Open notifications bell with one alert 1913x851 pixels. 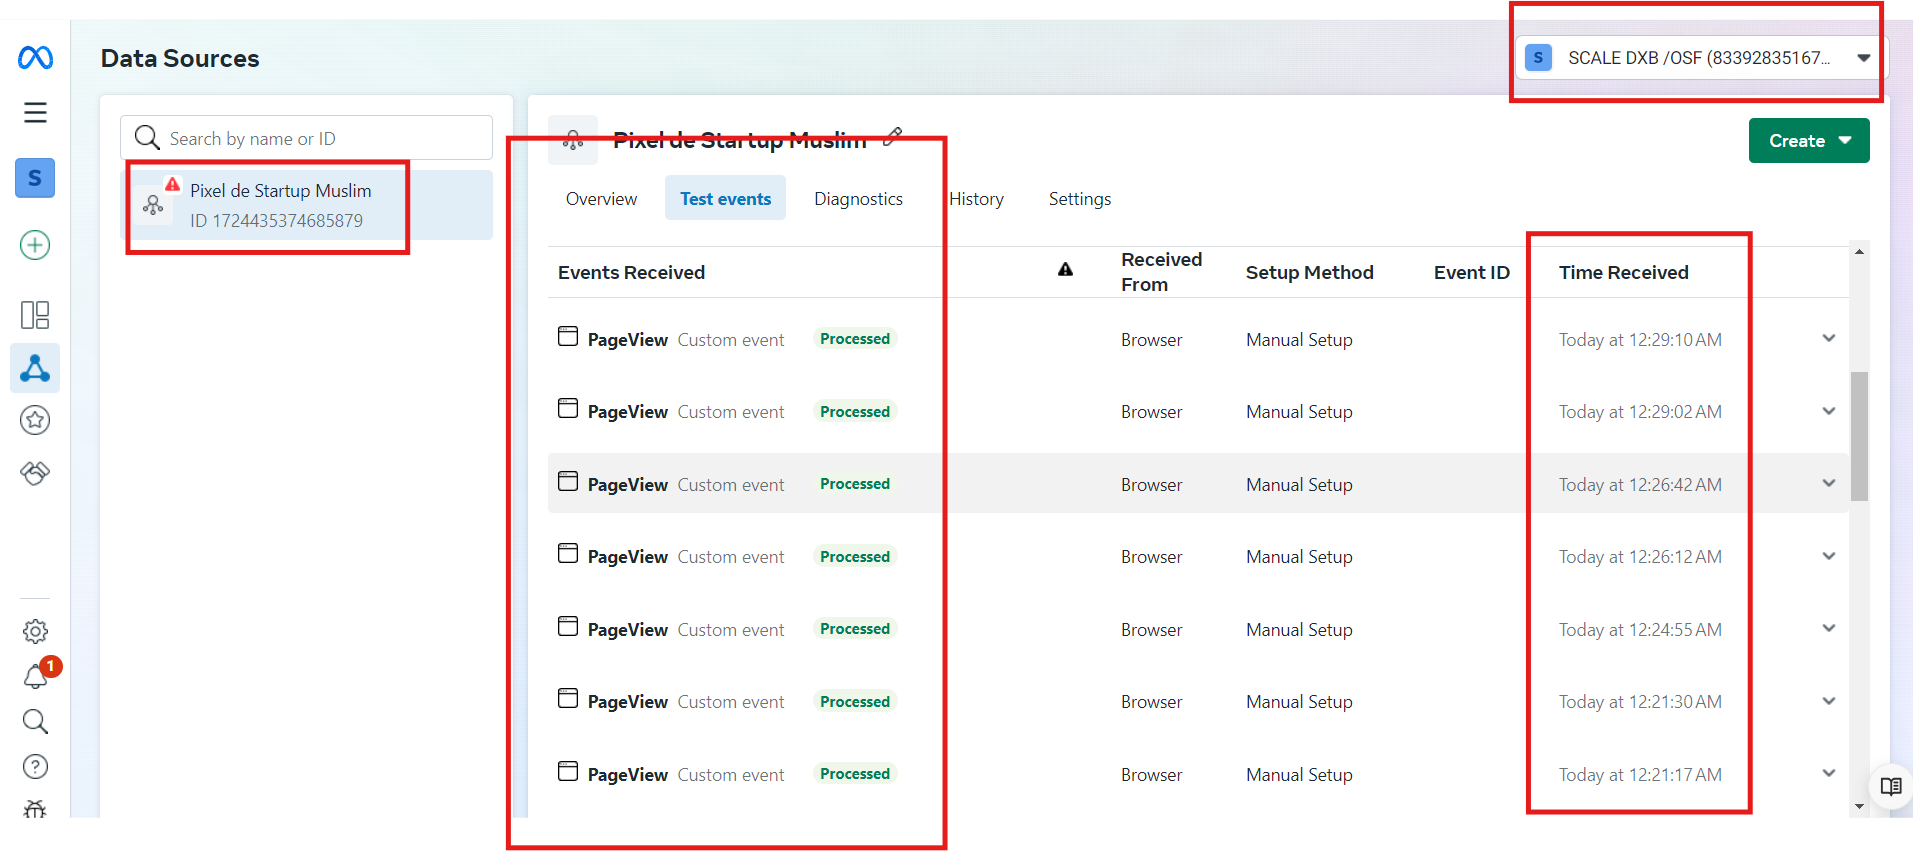coord(35,677)
